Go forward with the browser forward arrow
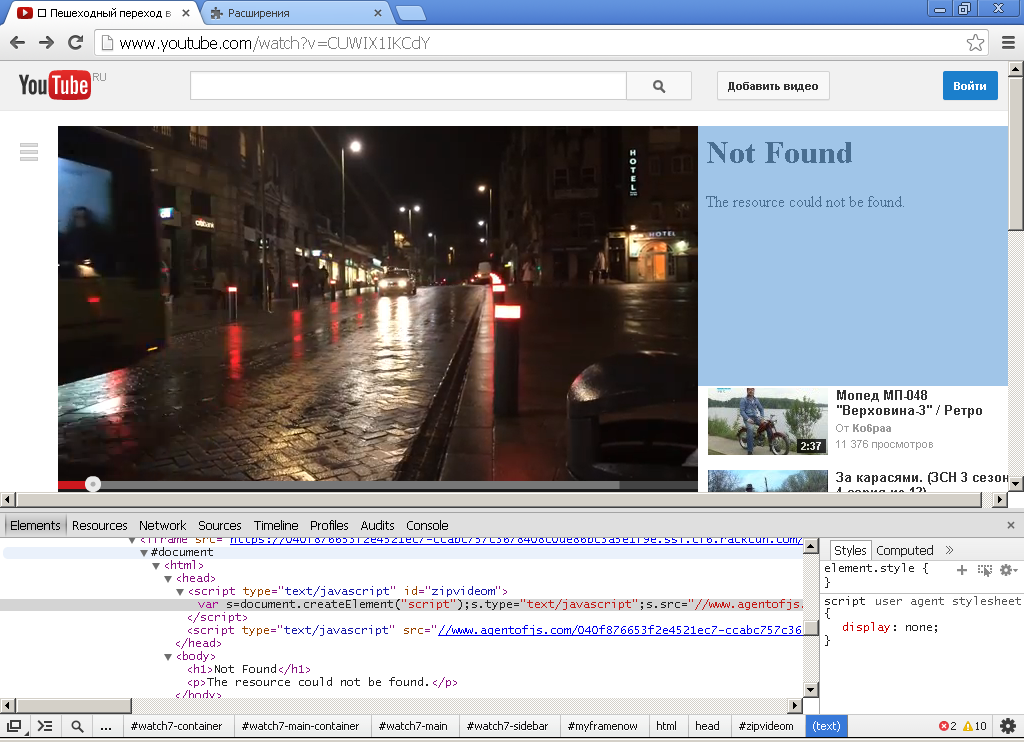 [x=46, y=43]
